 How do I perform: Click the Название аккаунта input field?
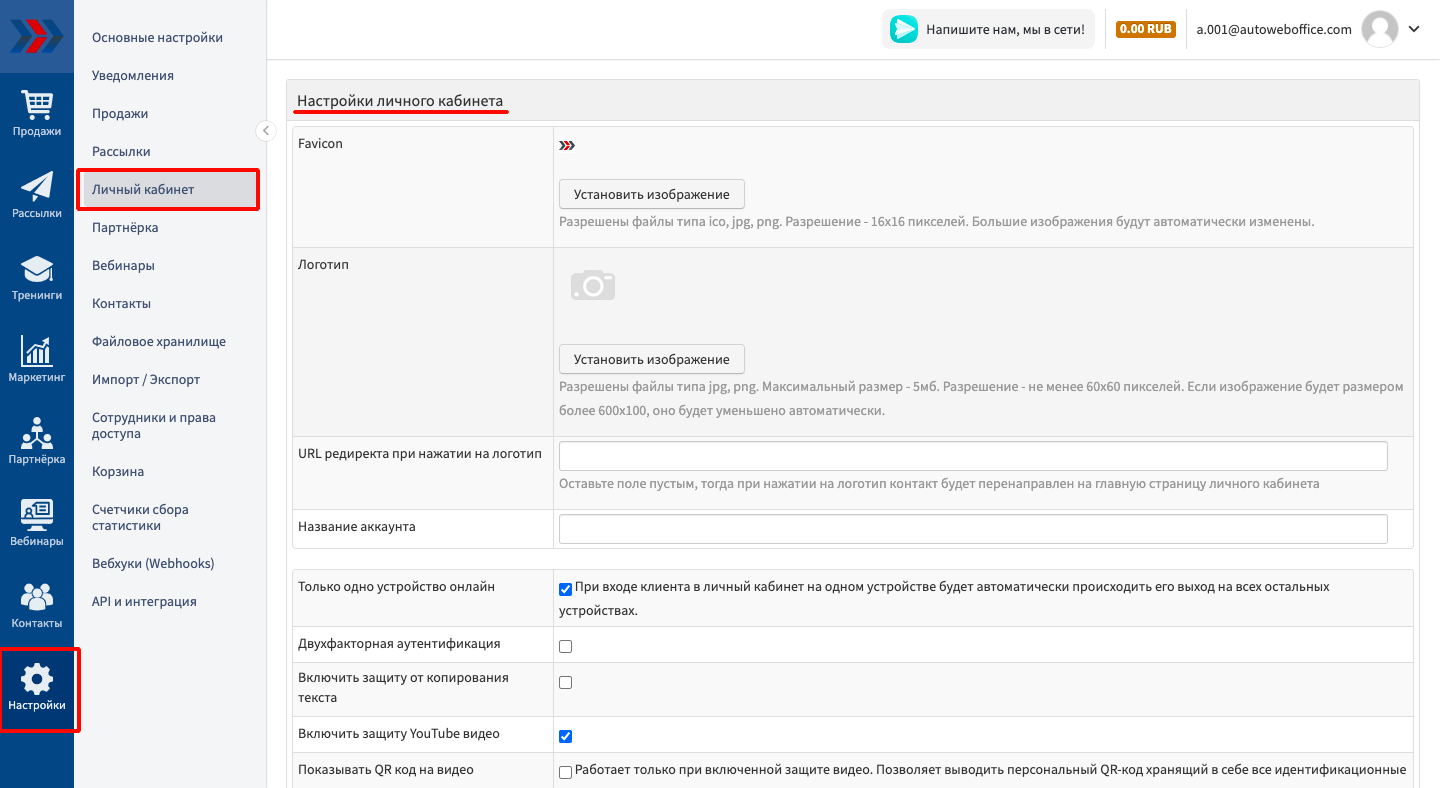coord(972,529)
